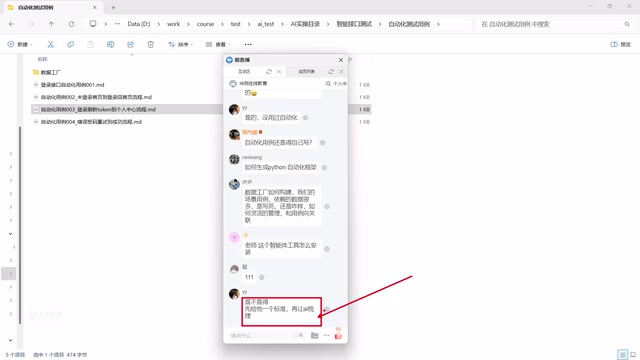Screen dimensions: 640x360
Task: Open the chevron after course breadcrumb
Action: tap(222, 24)
